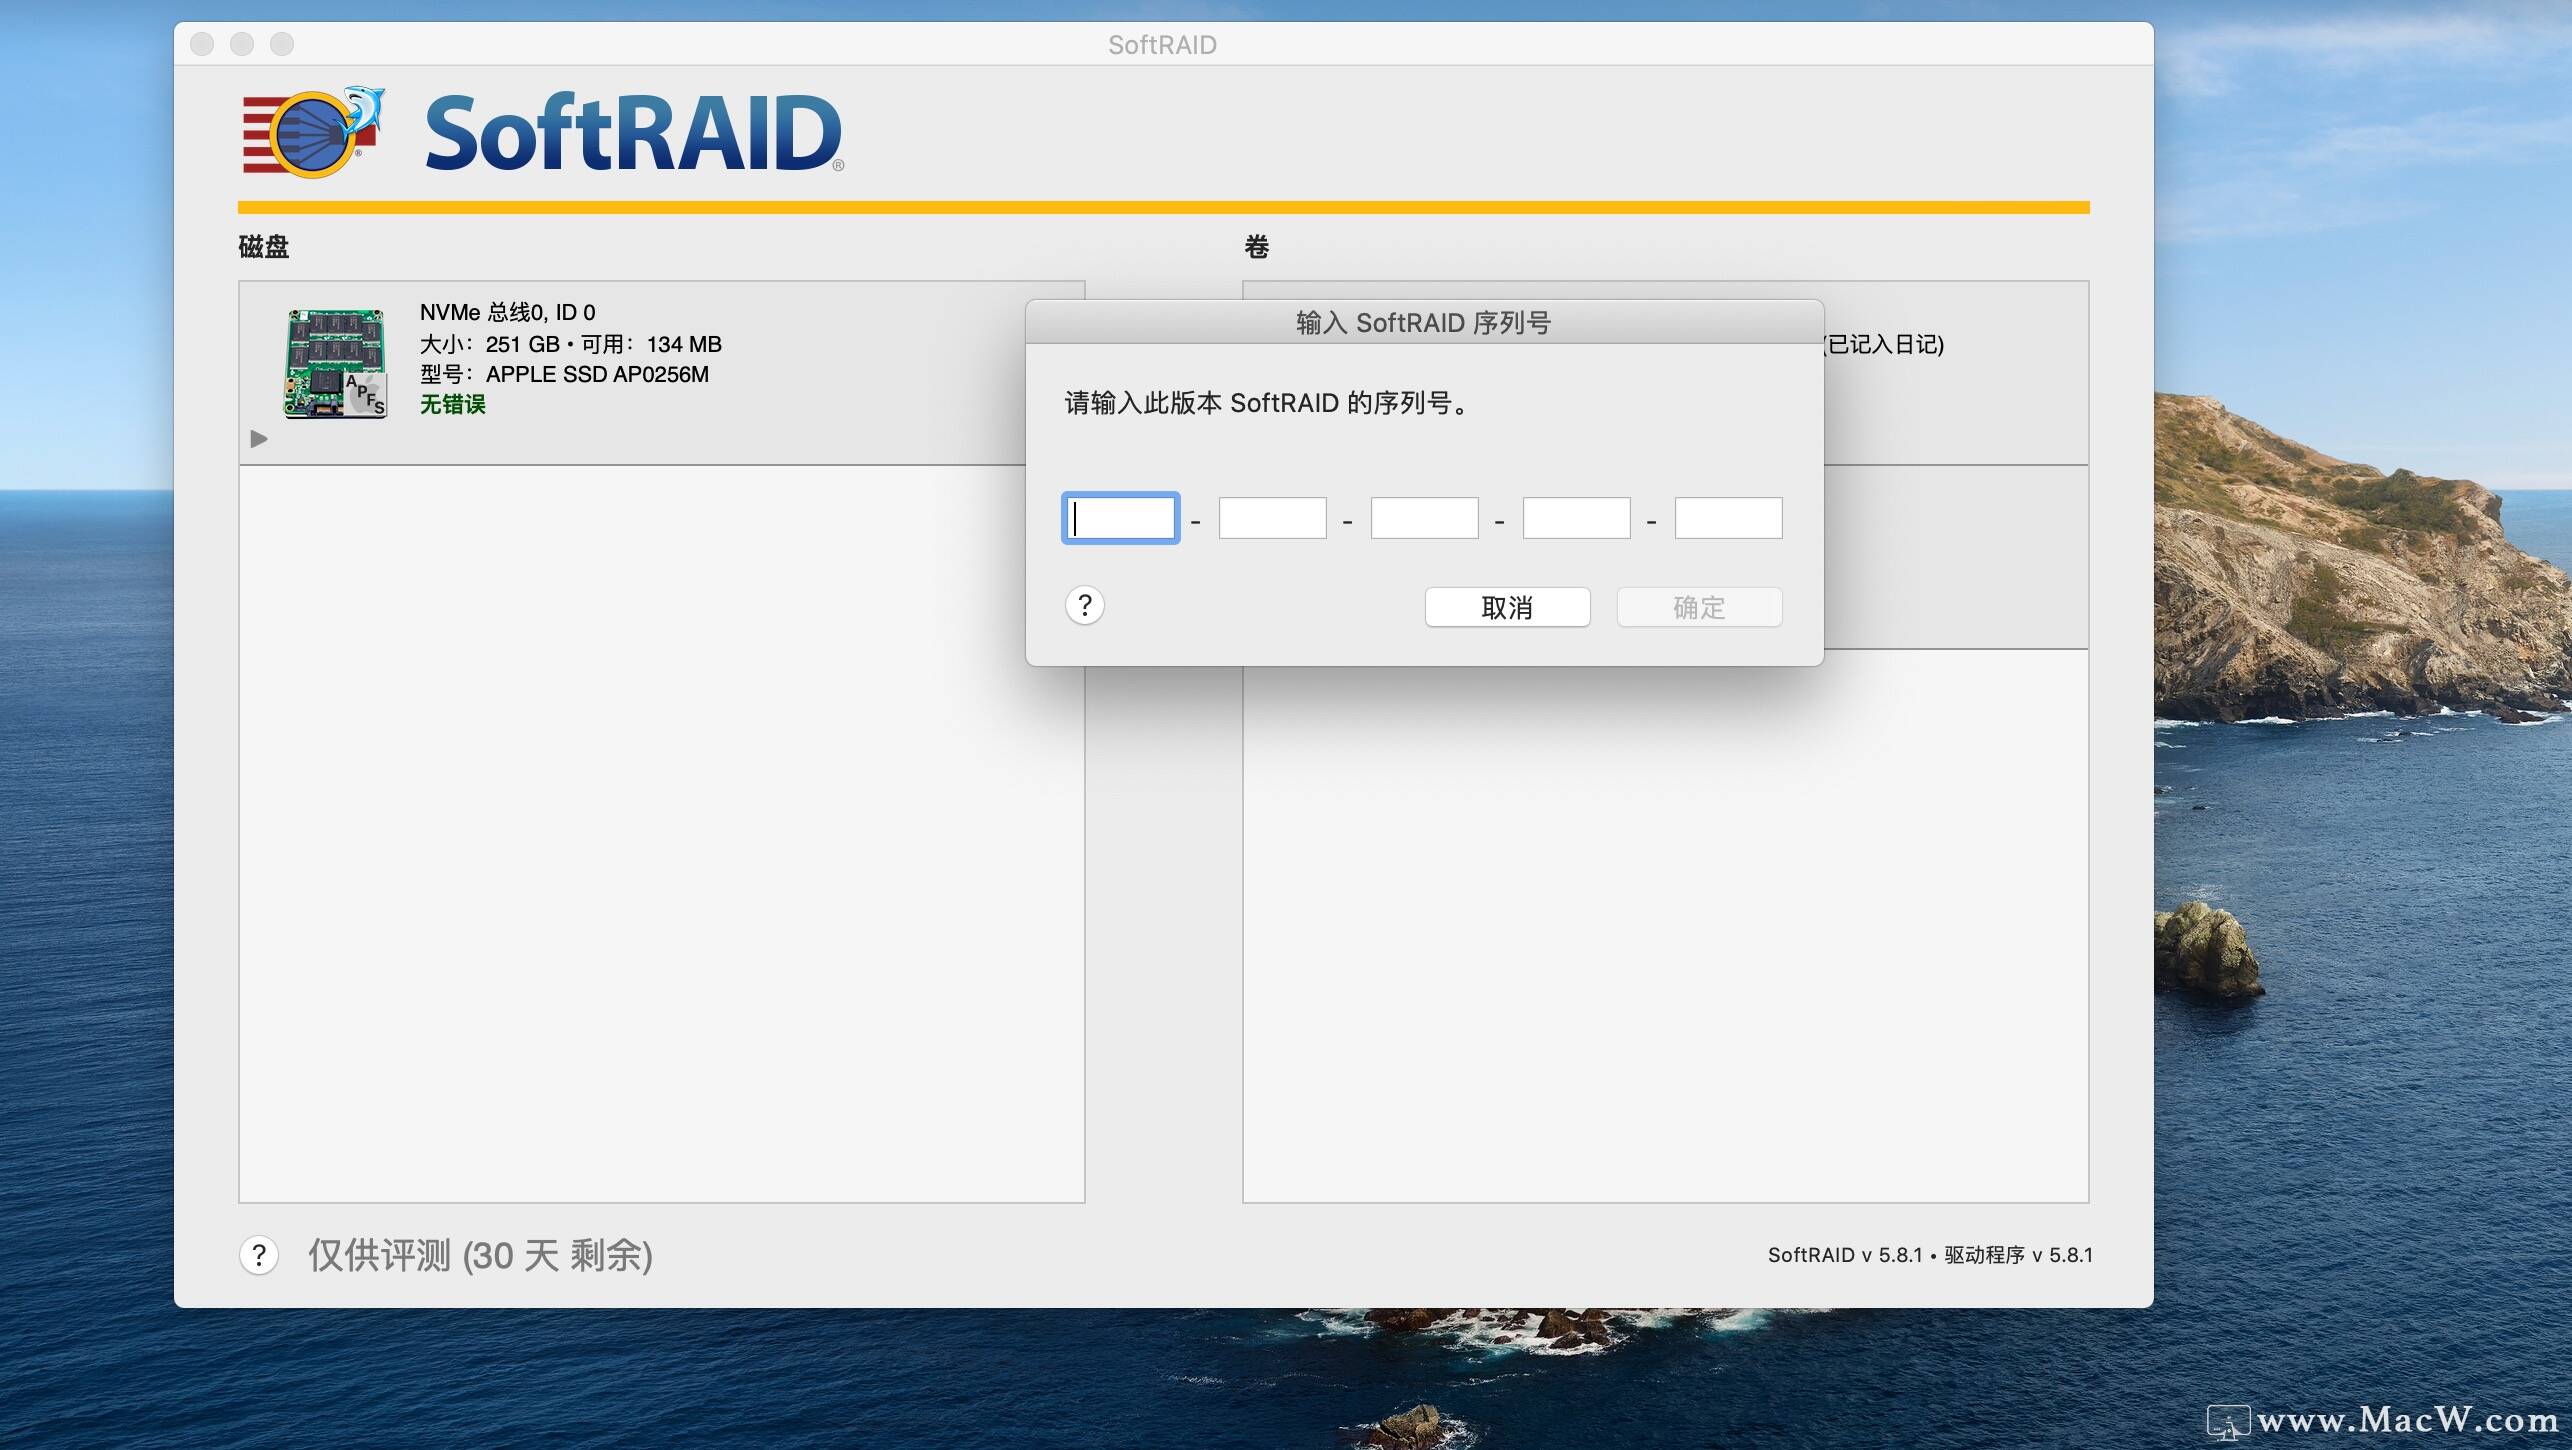Screen dimensions: 2572x1450
Task: Click the 无错误 status text
Action: point(452,404)
